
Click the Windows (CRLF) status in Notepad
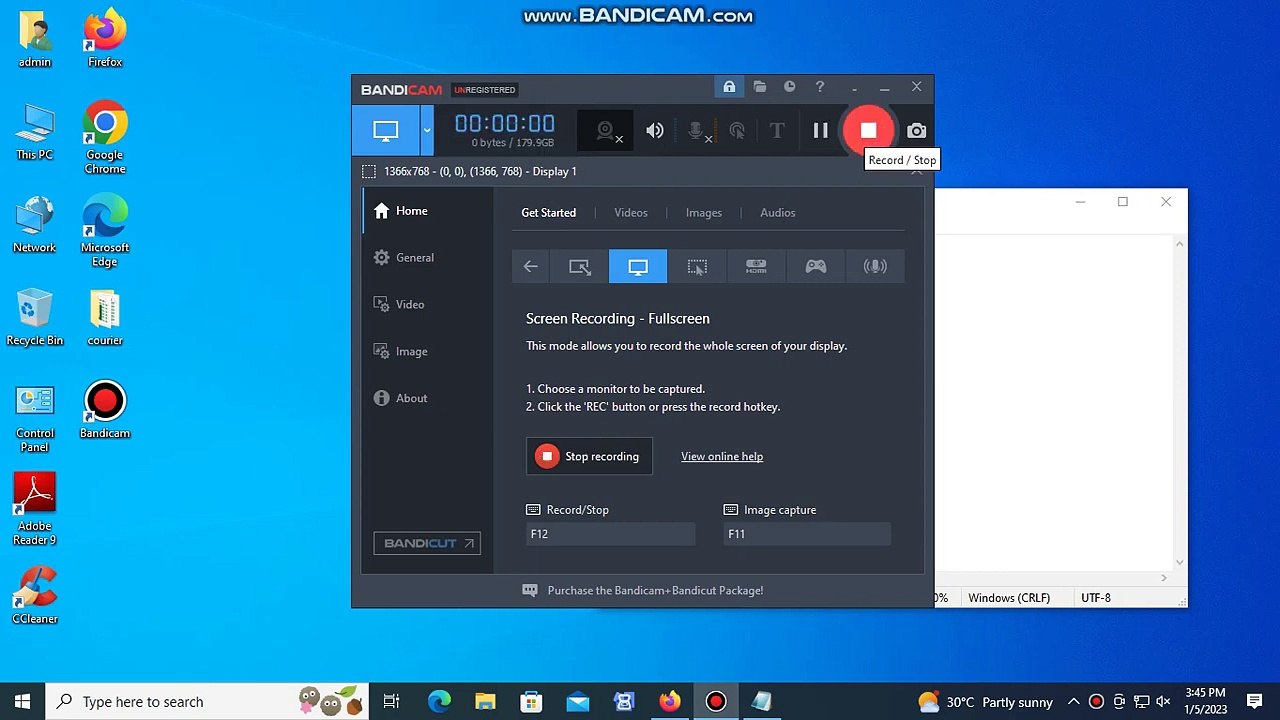tap(1009, 598)
